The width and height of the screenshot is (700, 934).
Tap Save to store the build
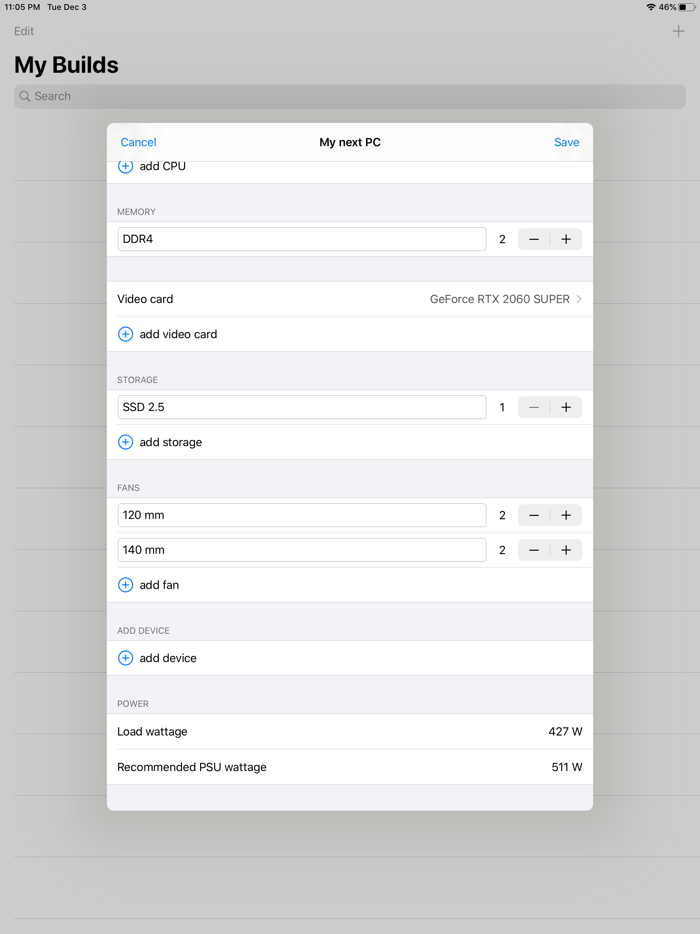click(x=566, y=142)
